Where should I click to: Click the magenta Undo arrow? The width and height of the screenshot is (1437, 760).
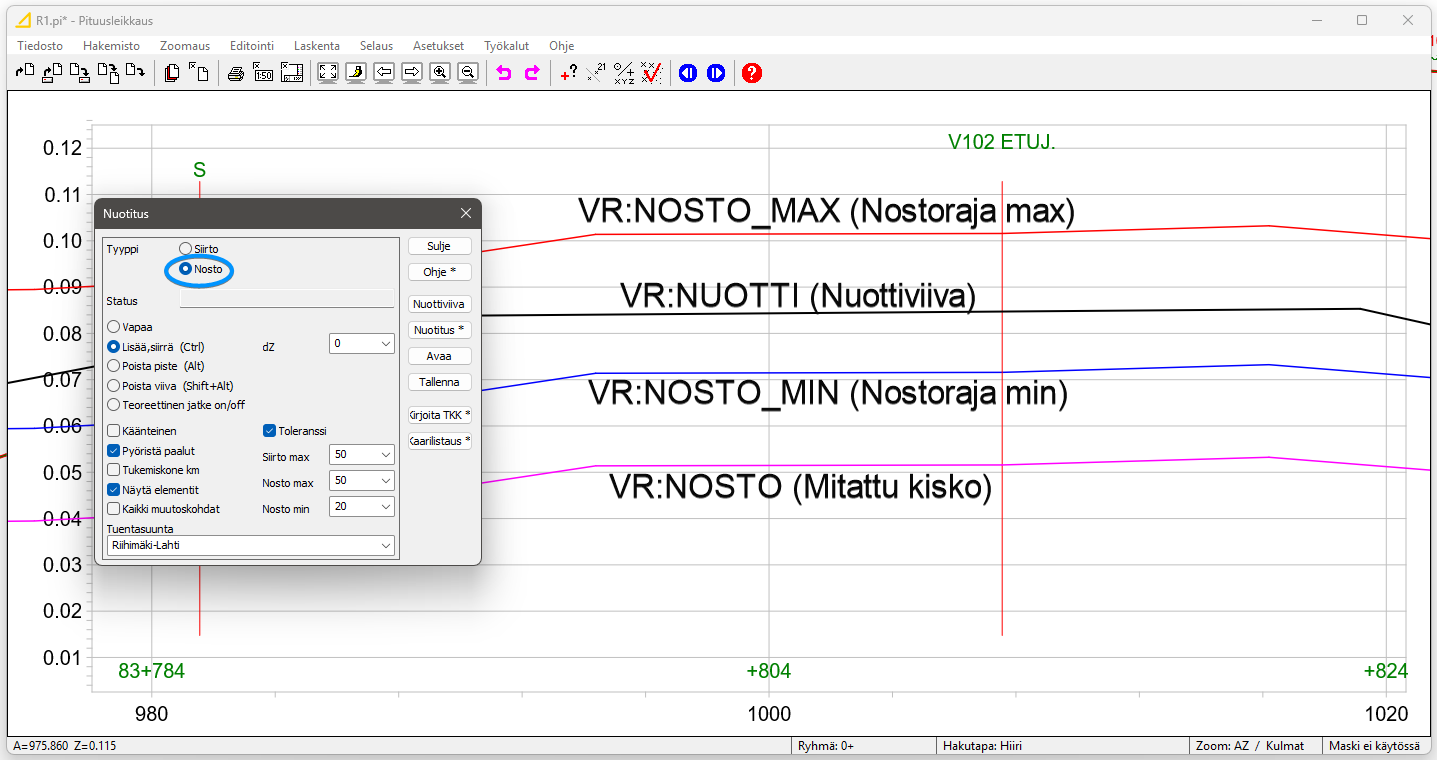click(x=503, y=72)
